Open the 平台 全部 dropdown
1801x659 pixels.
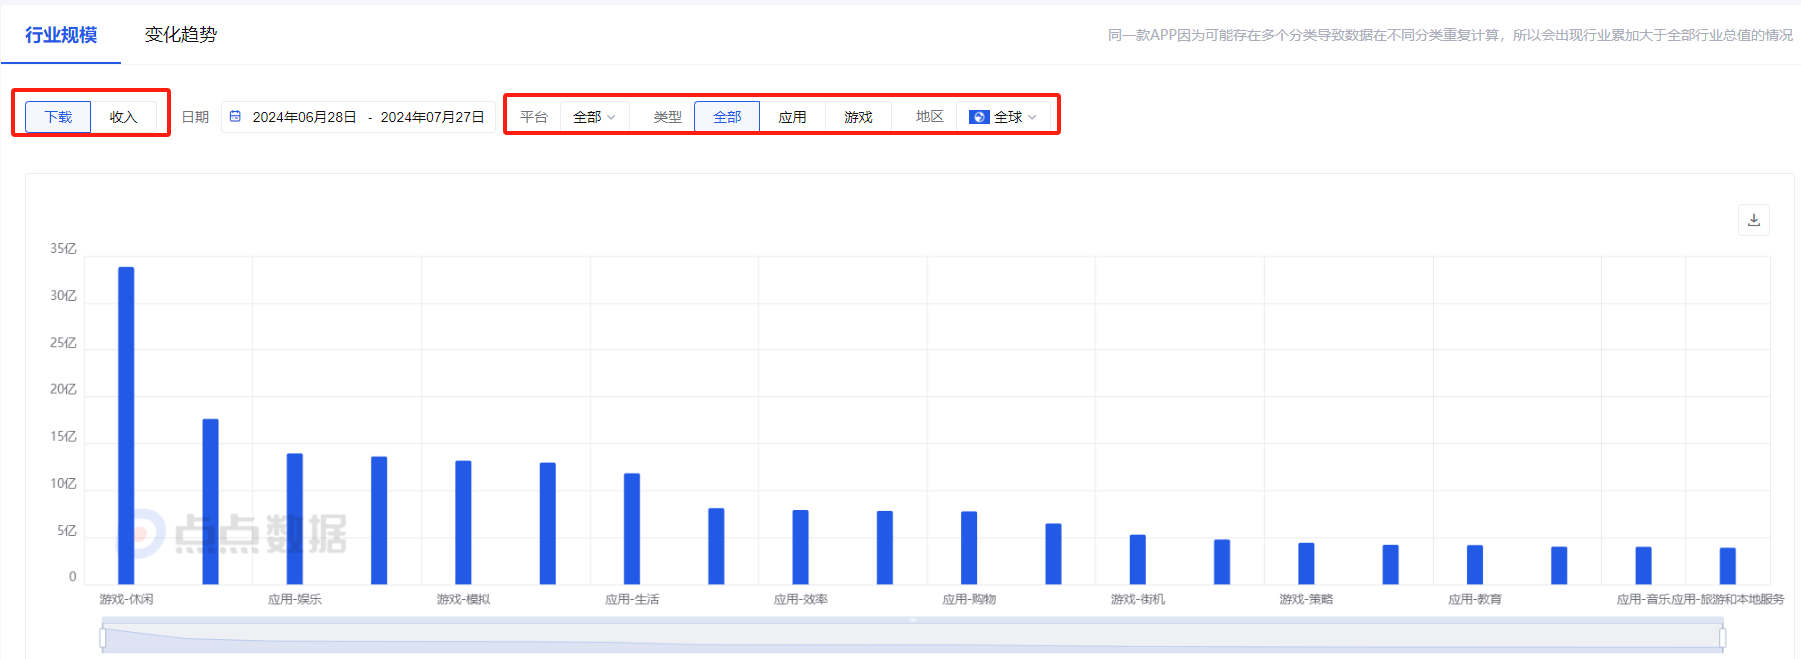(594, 117)
